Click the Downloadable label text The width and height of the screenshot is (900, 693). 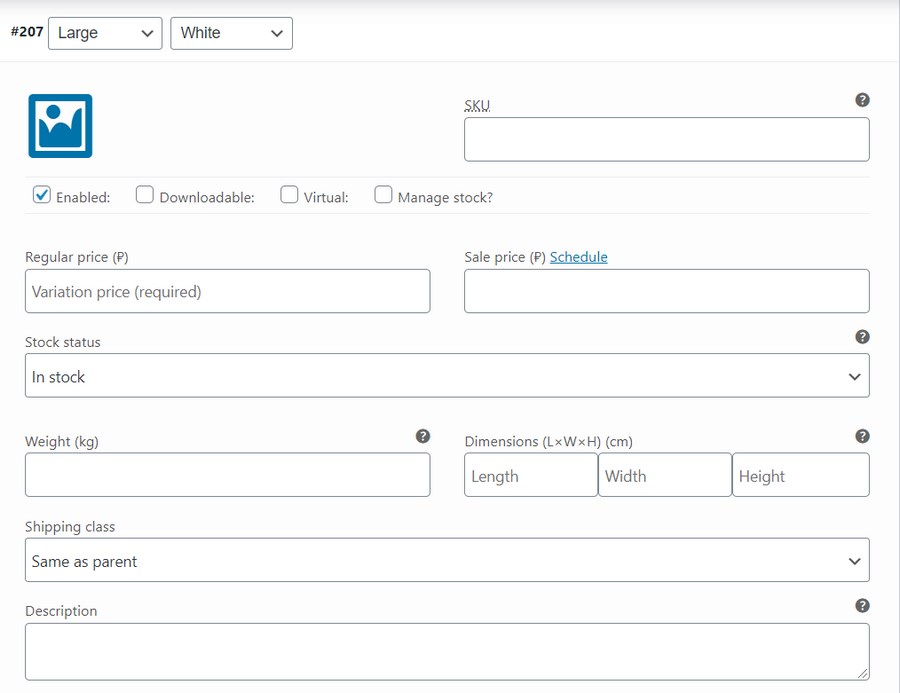click(207, 198)
